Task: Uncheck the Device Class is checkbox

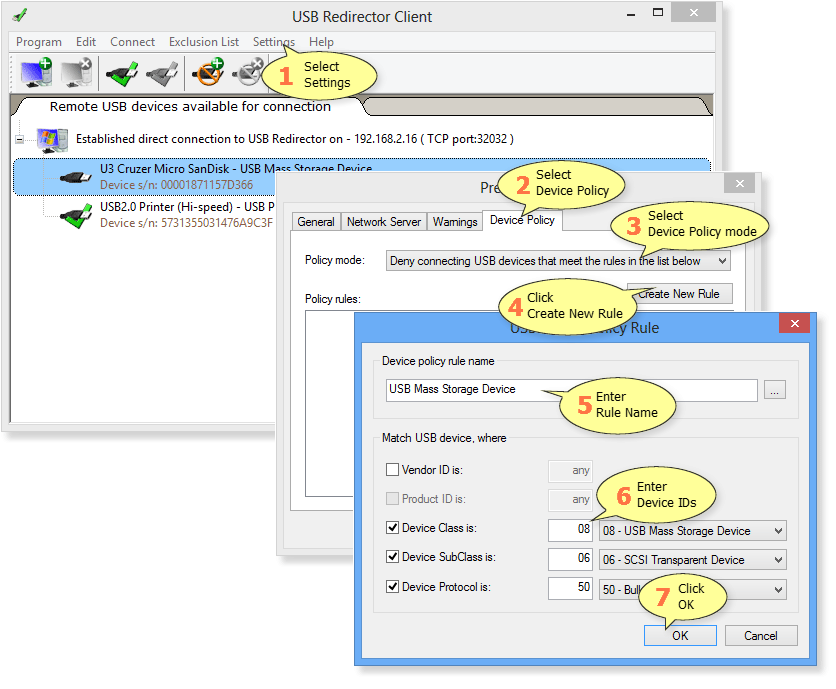Action: (392, 528)
